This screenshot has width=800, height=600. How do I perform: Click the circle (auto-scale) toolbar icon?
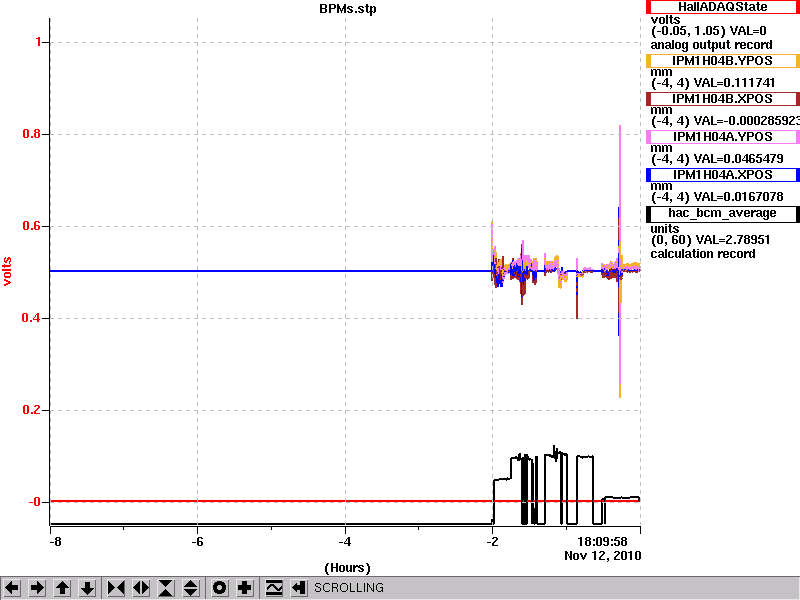[219, 588]
